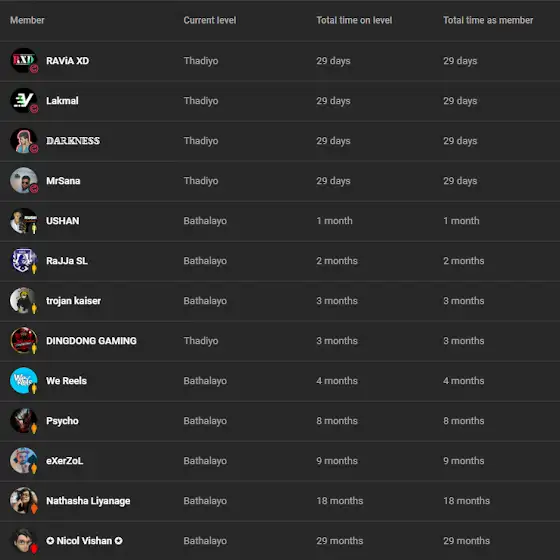Open We Reels blue avatar
Screen dimensions: 560x560
24,380
